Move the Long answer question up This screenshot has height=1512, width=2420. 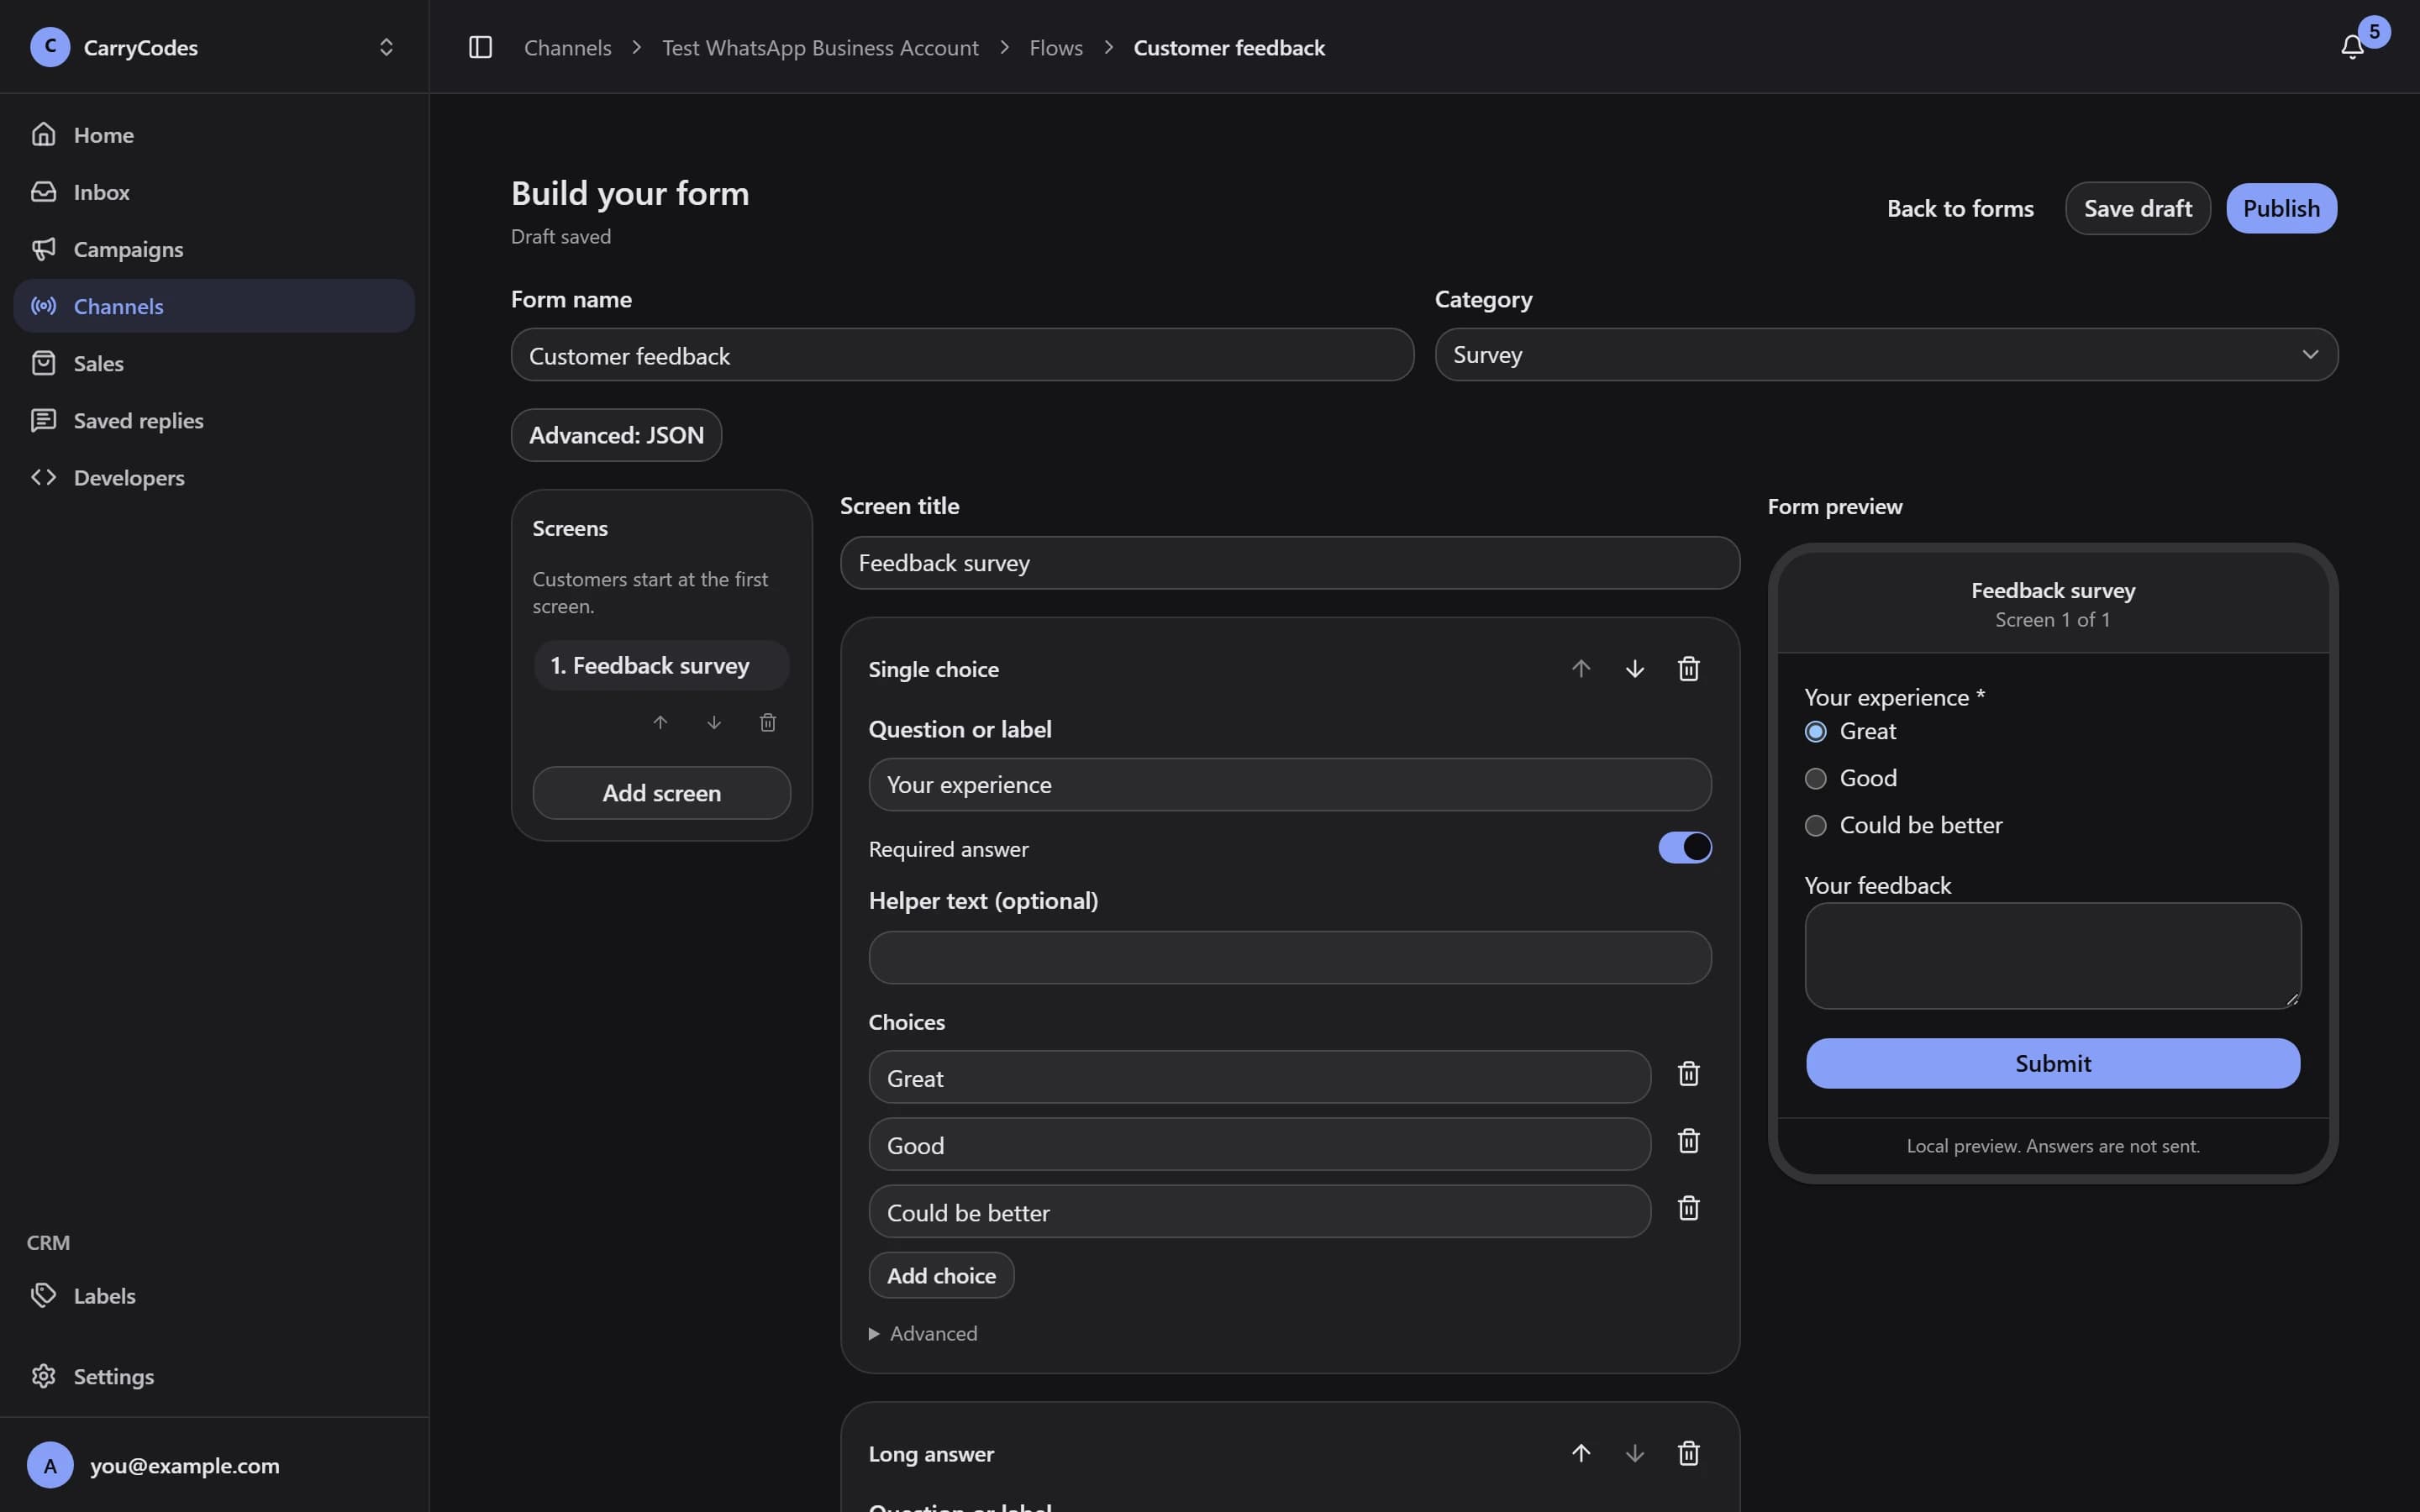1580,1453
